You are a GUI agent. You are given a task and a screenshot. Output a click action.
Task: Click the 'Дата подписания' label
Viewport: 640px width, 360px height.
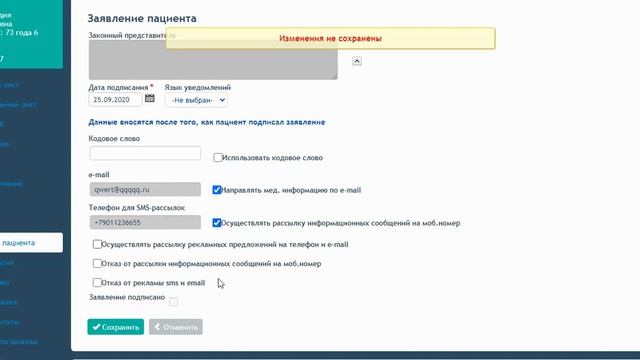118,87
